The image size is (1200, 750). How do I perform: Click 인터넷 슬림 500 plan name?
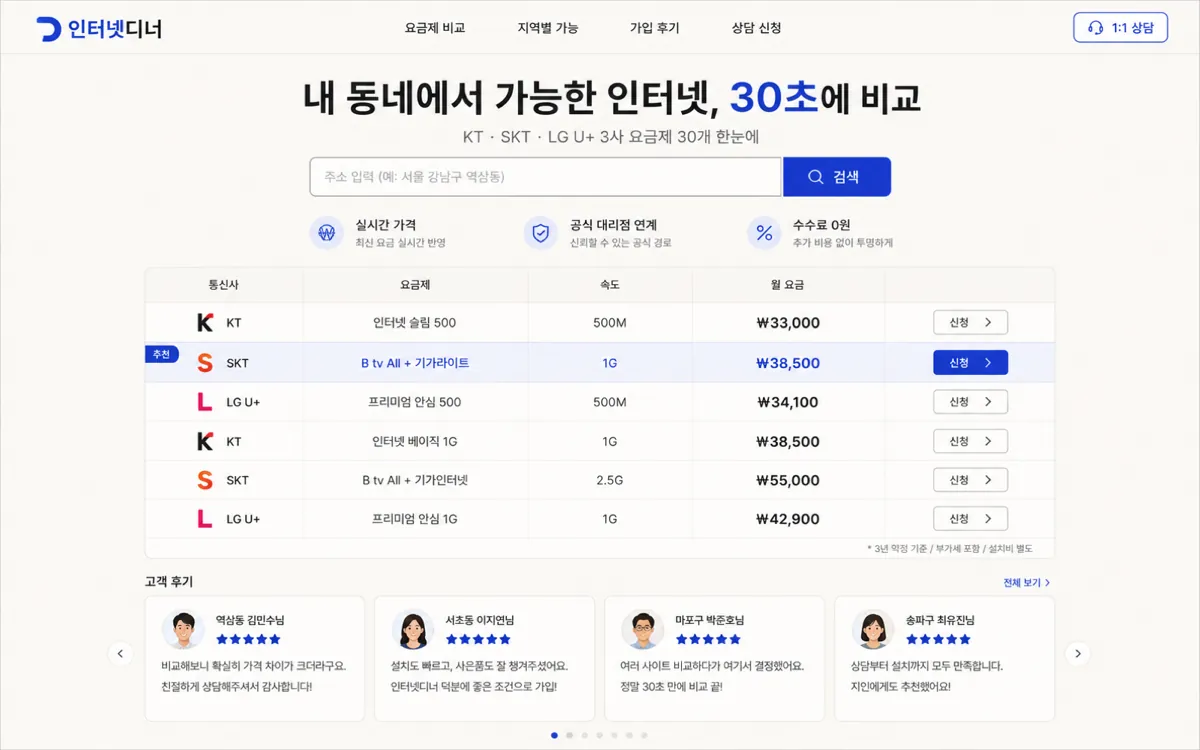415,323
